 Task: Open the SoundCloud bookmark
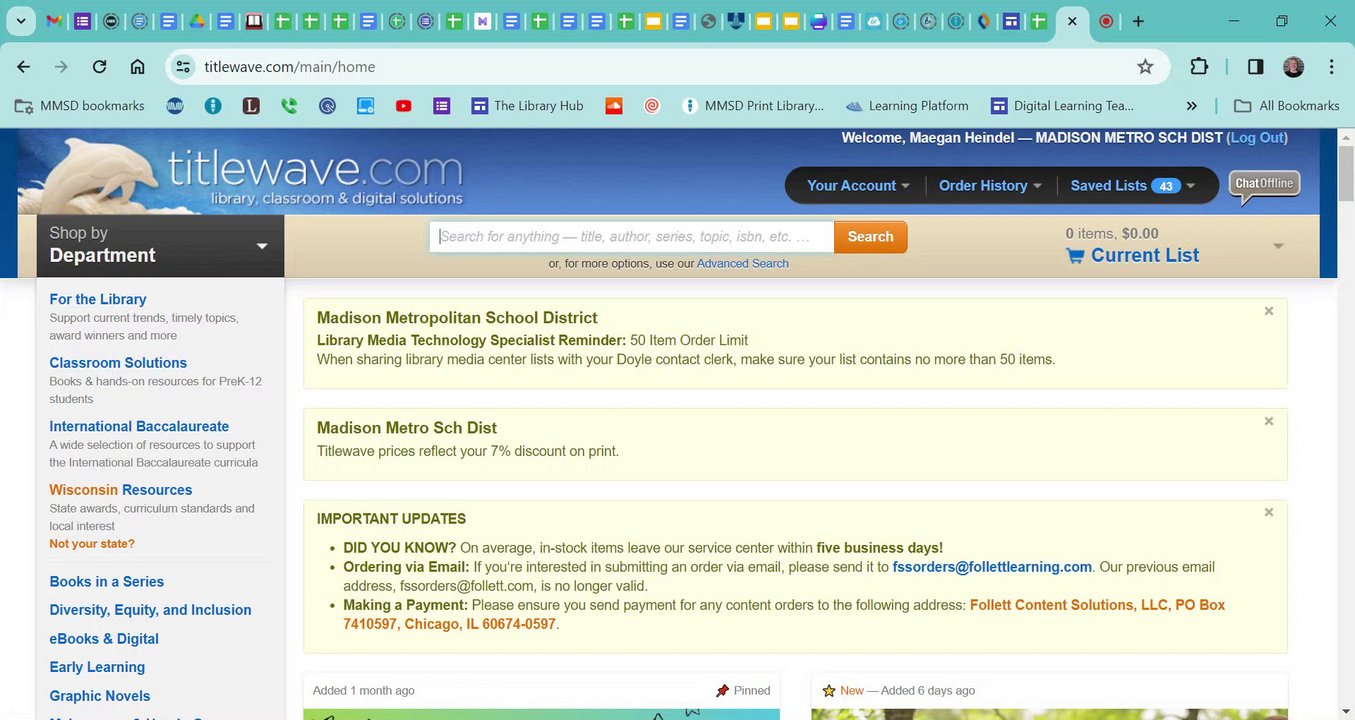tap(614, 106)
